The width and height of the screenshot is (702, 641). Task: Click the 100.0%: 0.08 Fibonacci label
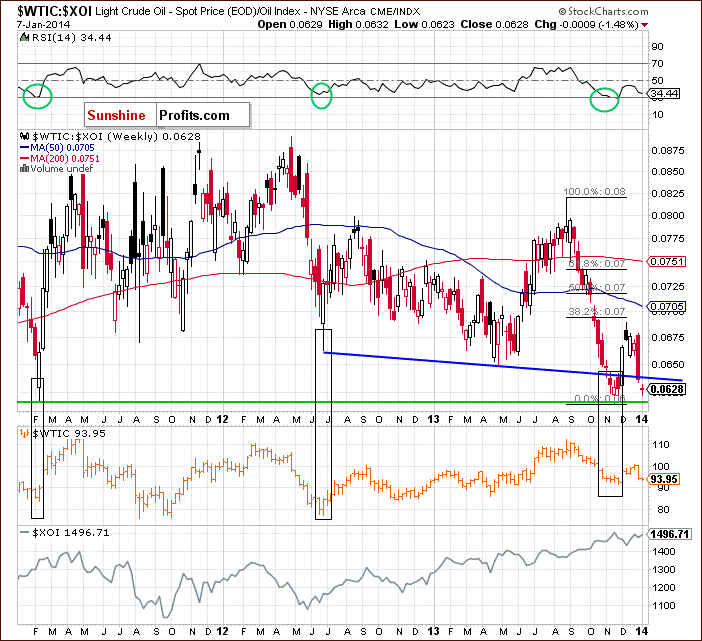pos(595,192)
